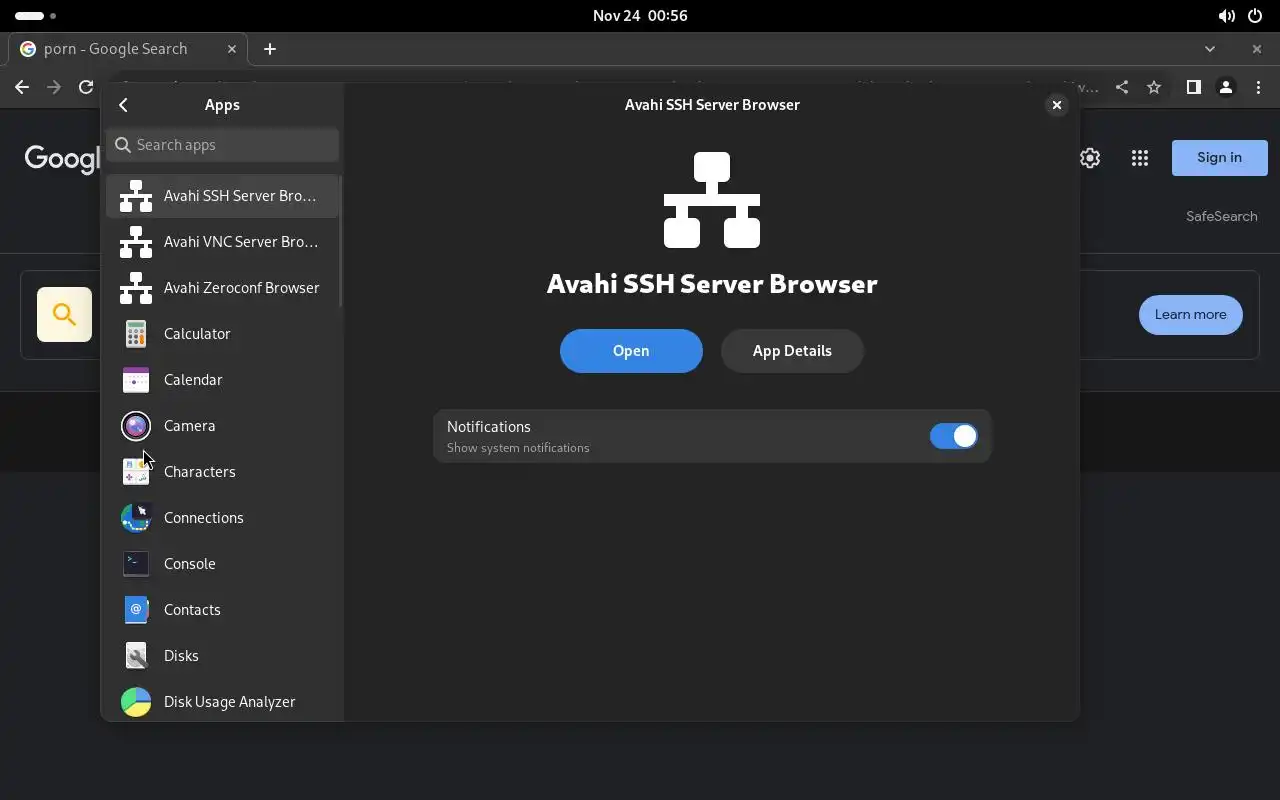Screen dimensions: 1280x800
Task: Click the Open button
Action: 631,351
